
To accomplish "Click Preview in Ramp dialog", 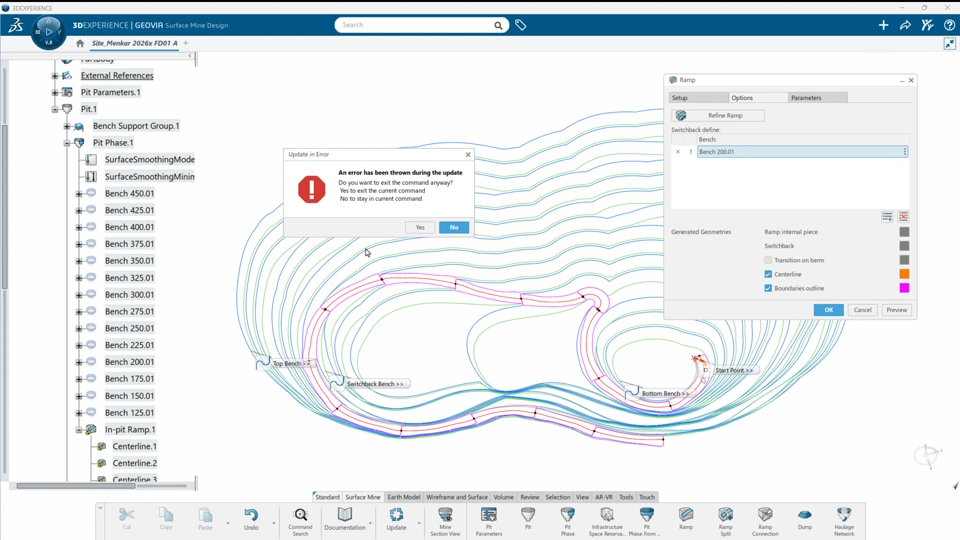I will (x=896, y=310).
